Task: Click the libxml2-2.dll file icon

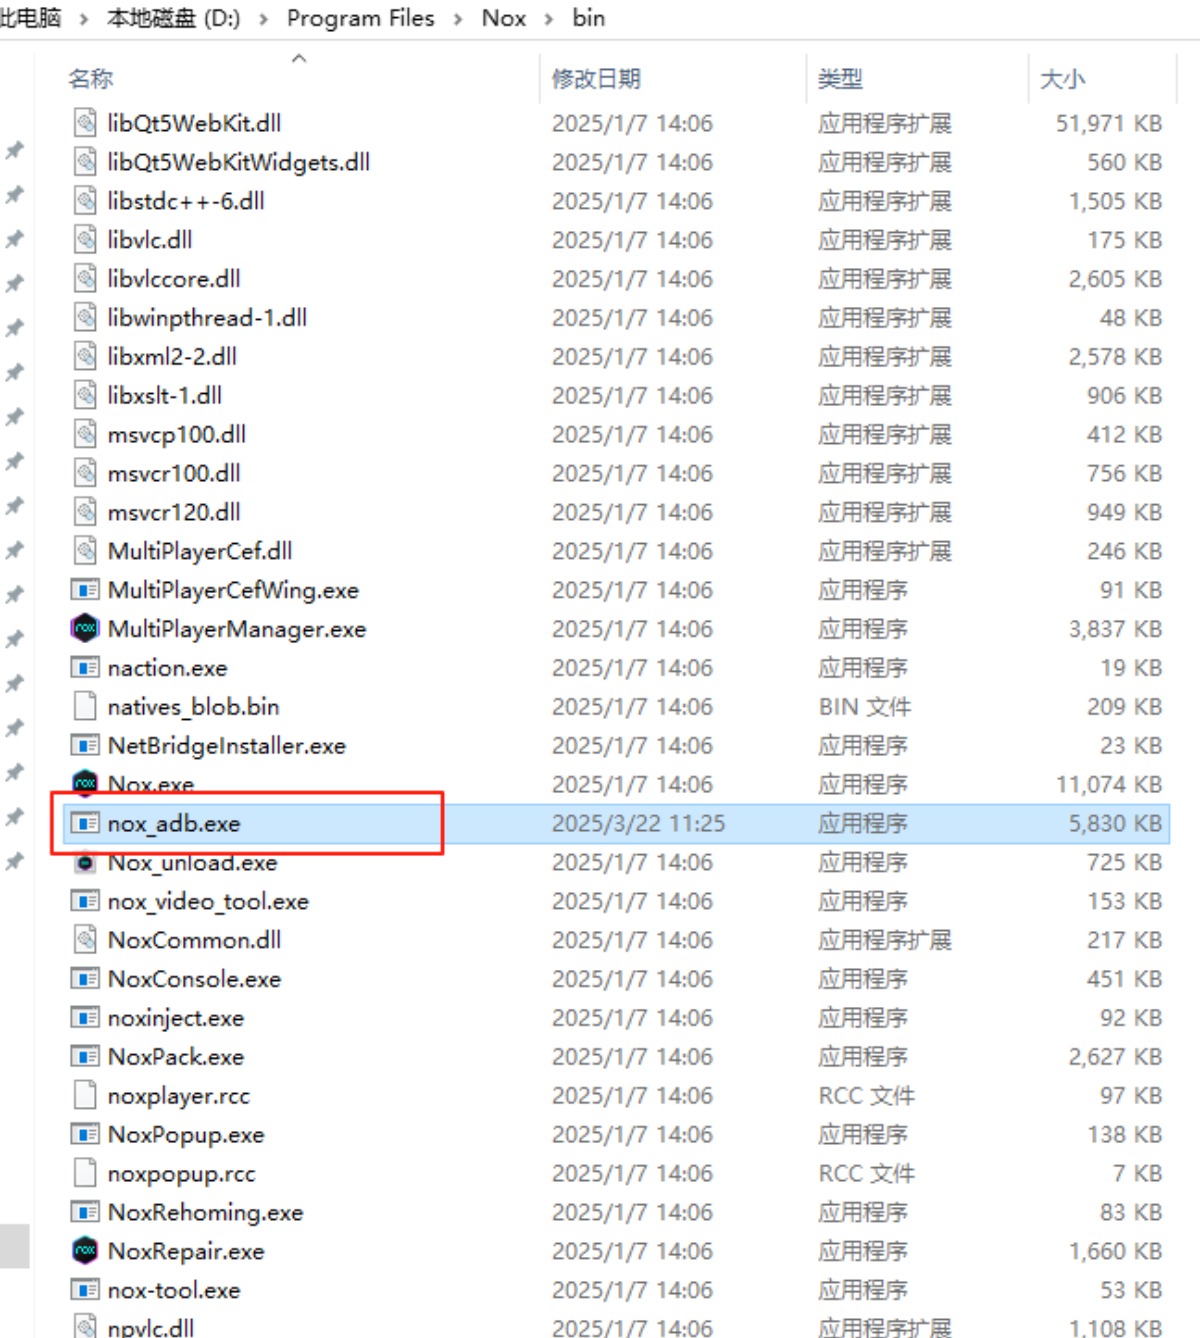Action: tap(86, 357)
